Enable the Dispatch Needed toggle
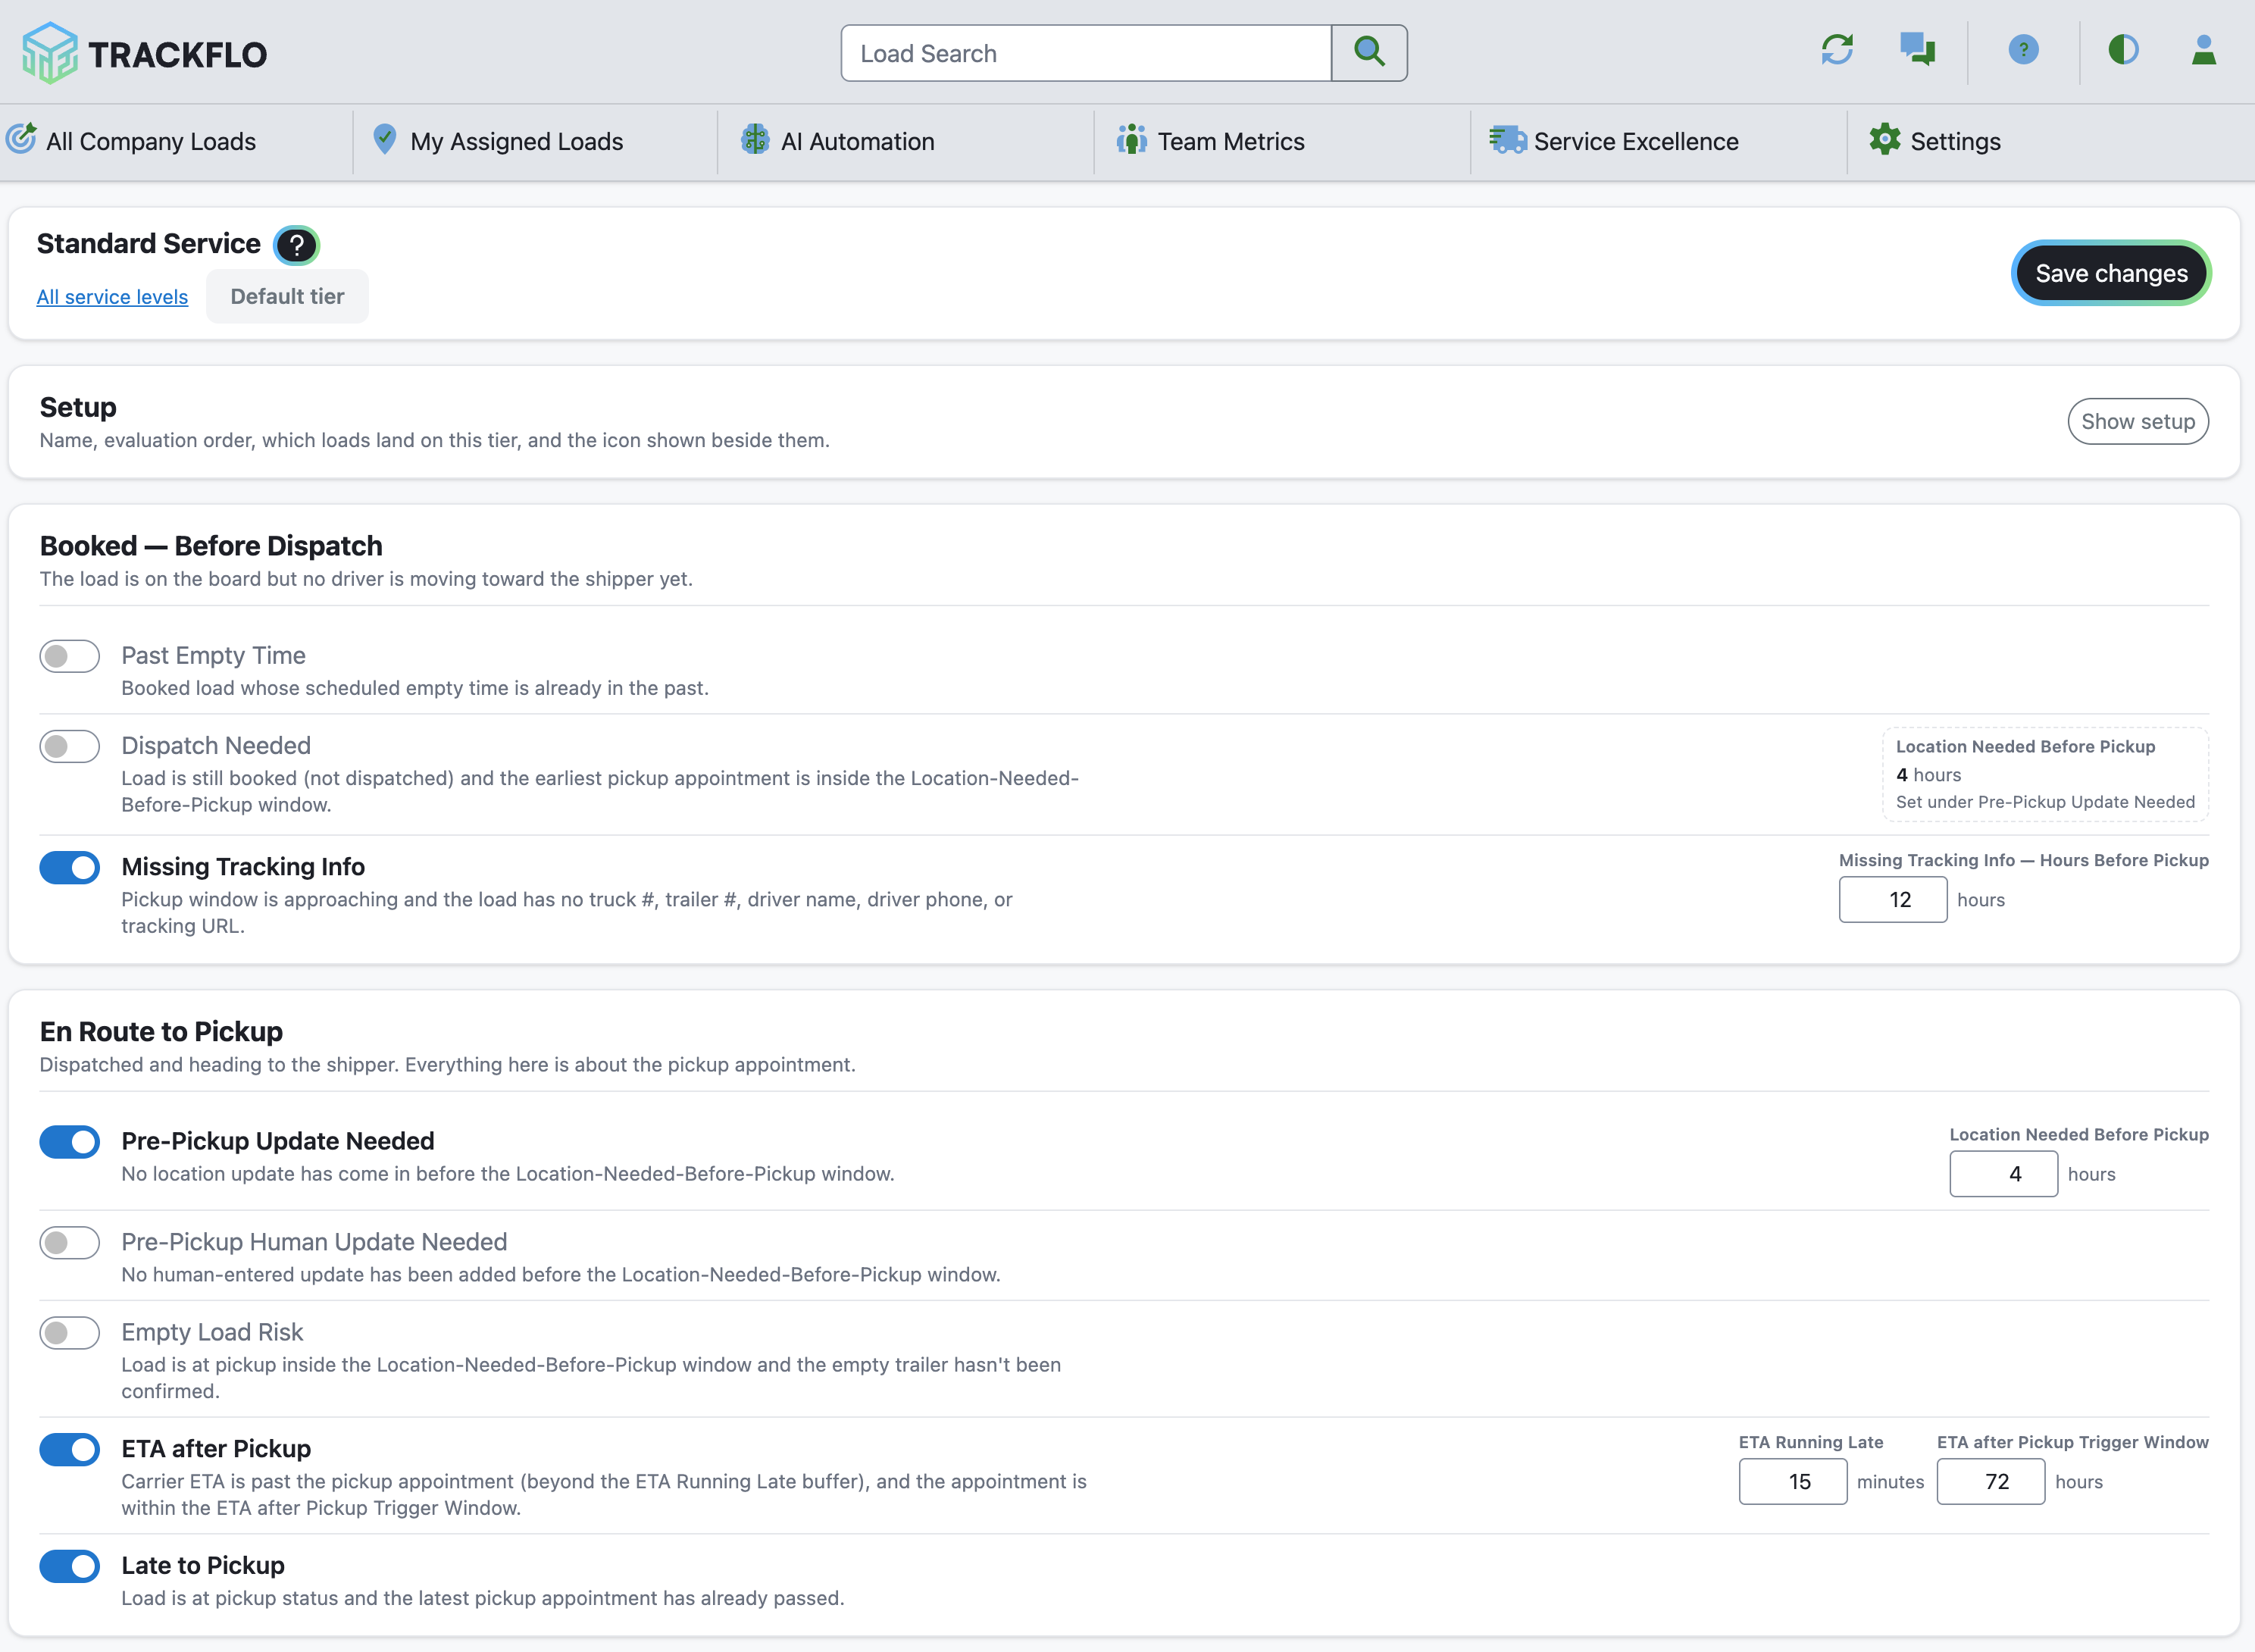 [70, 746]
